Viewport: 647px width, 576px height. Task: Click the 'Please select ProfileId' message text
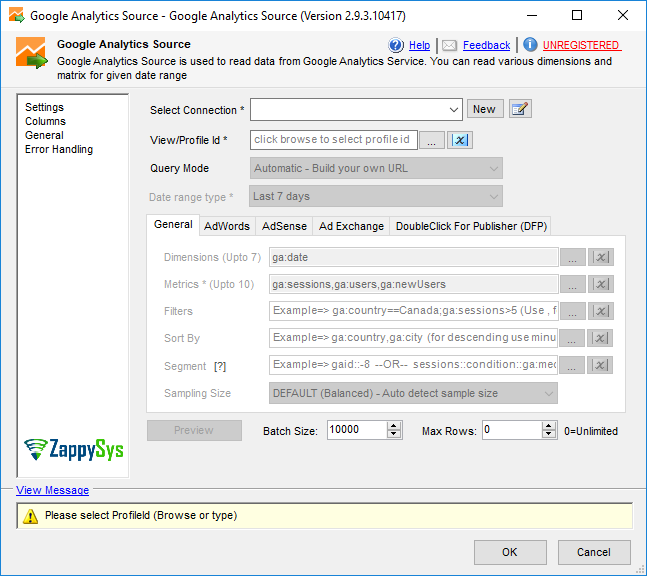pos(141,515)
